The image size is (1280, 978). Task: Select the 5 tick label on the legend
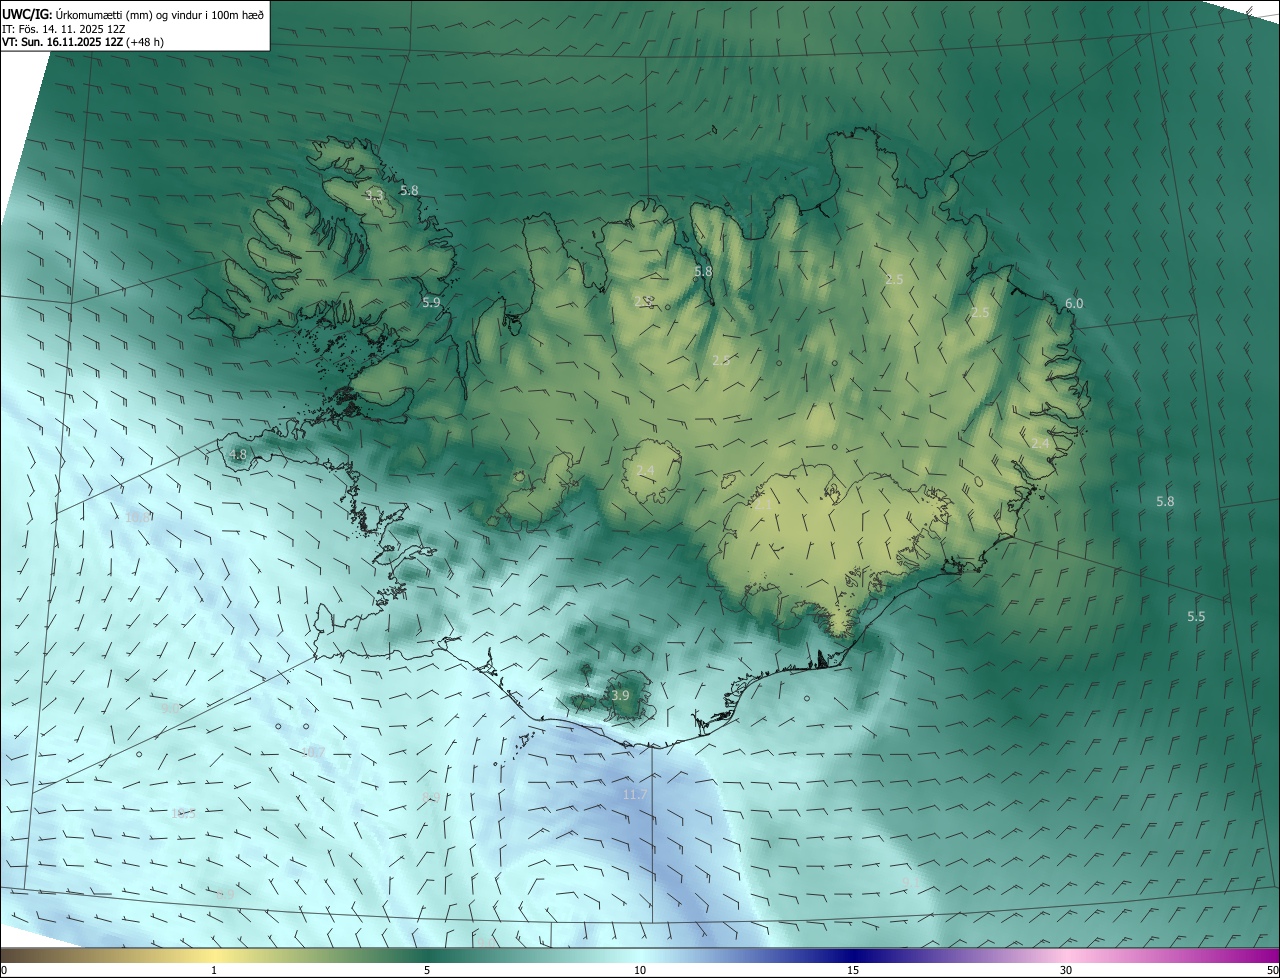click(x=427, y=970)
